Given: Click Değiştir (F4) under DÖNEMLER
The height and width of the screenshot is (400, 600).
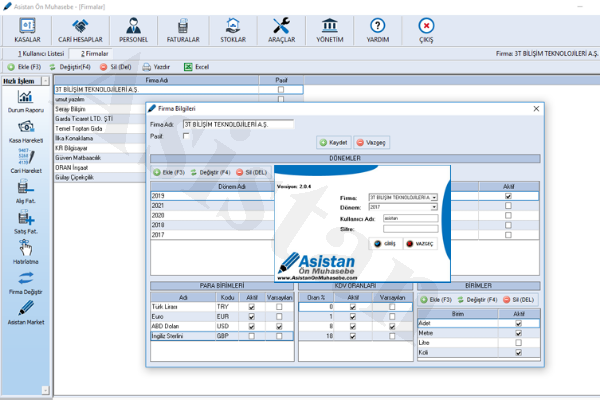Looking at the screenshot, I should [x=210, y=173].
